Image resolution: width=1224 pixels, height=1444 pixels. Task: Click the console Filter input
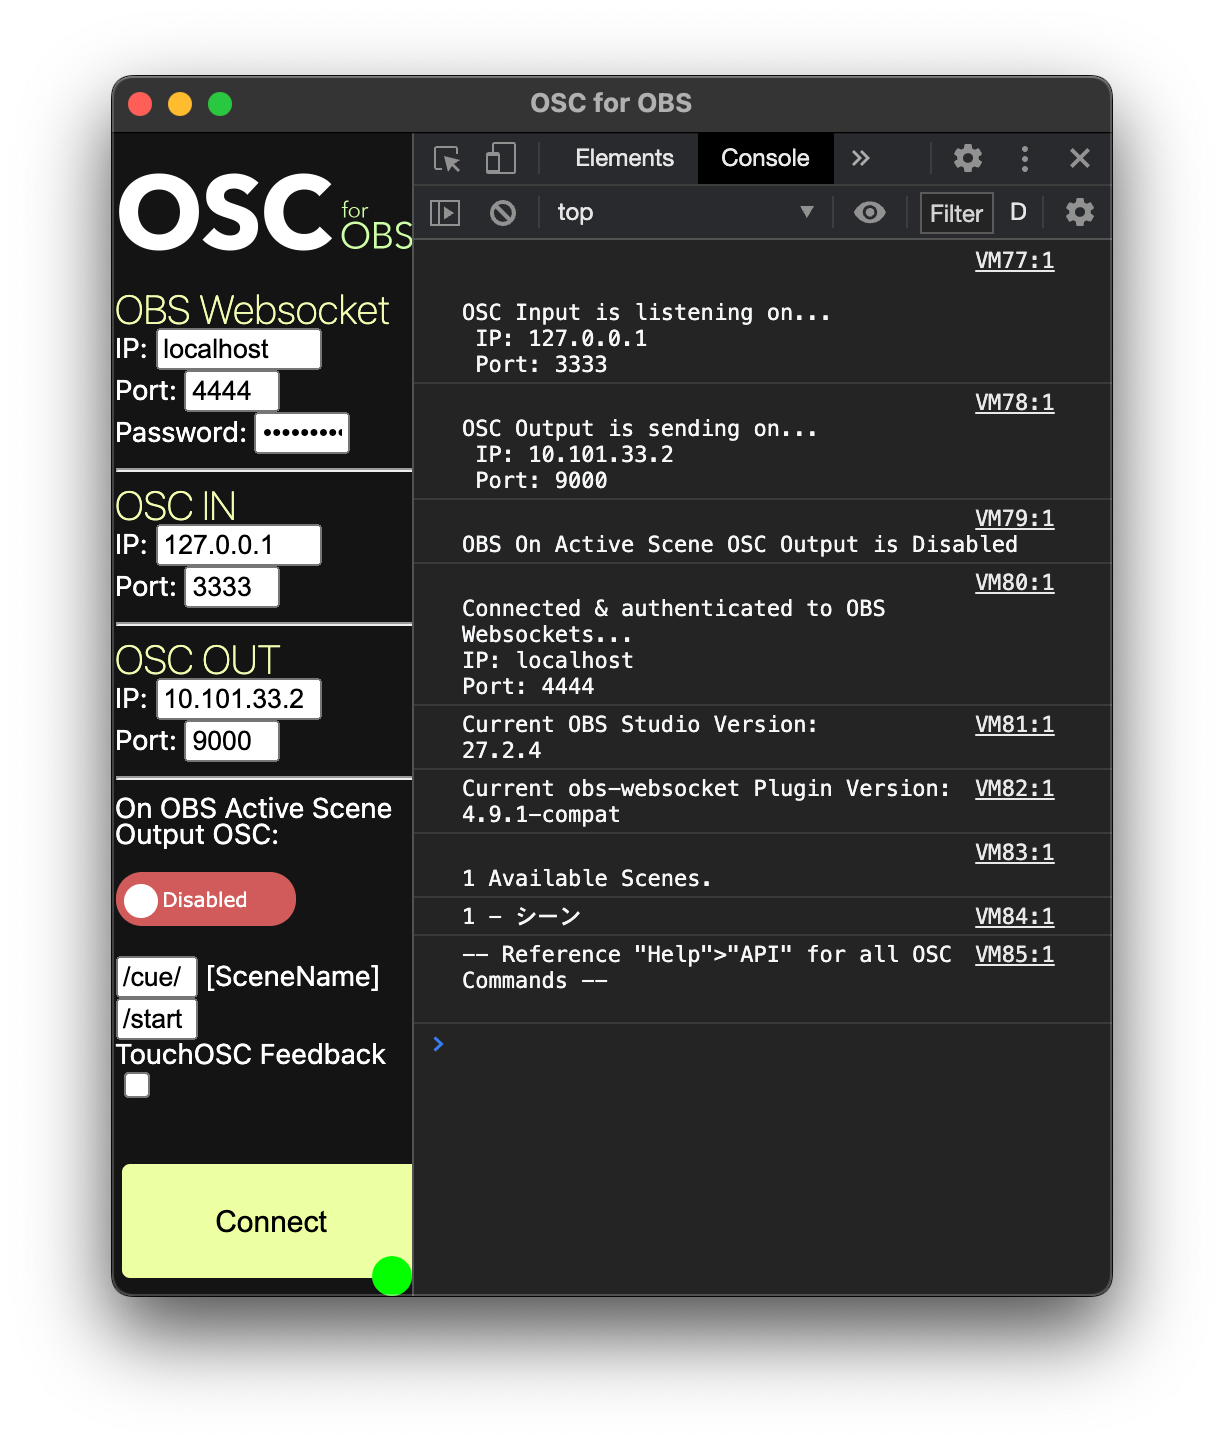pyautogui.click(x=956, y=213)
